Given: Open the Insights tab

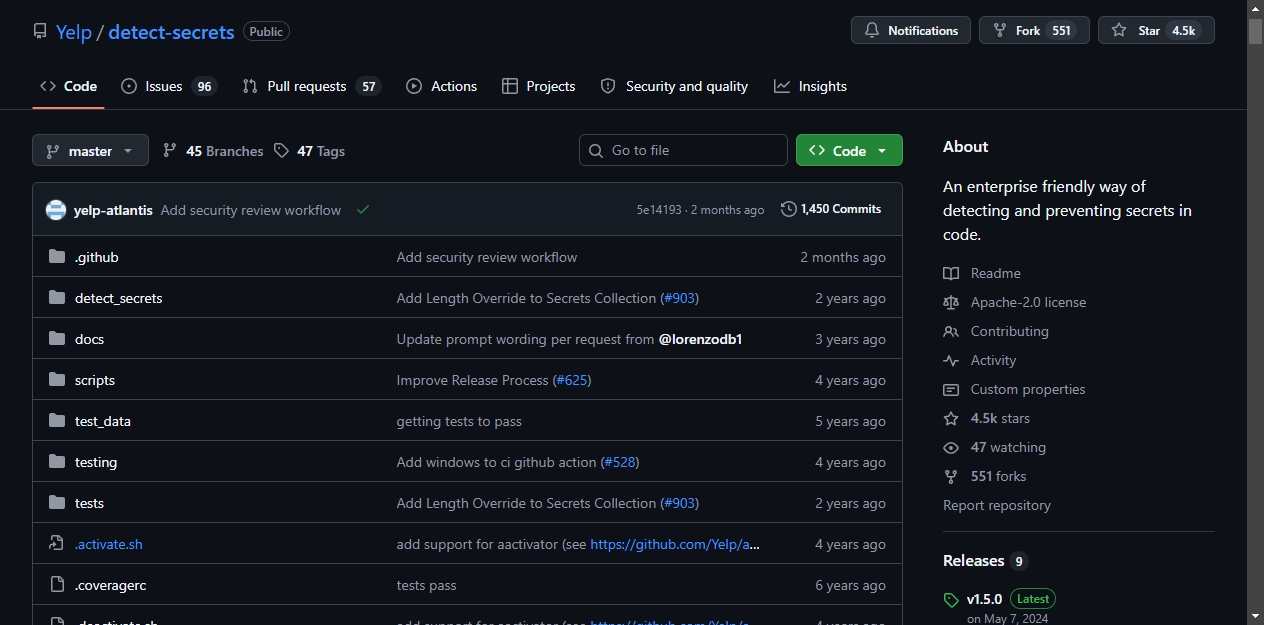Looking at the screenshot, I should [x=810, y=86].
